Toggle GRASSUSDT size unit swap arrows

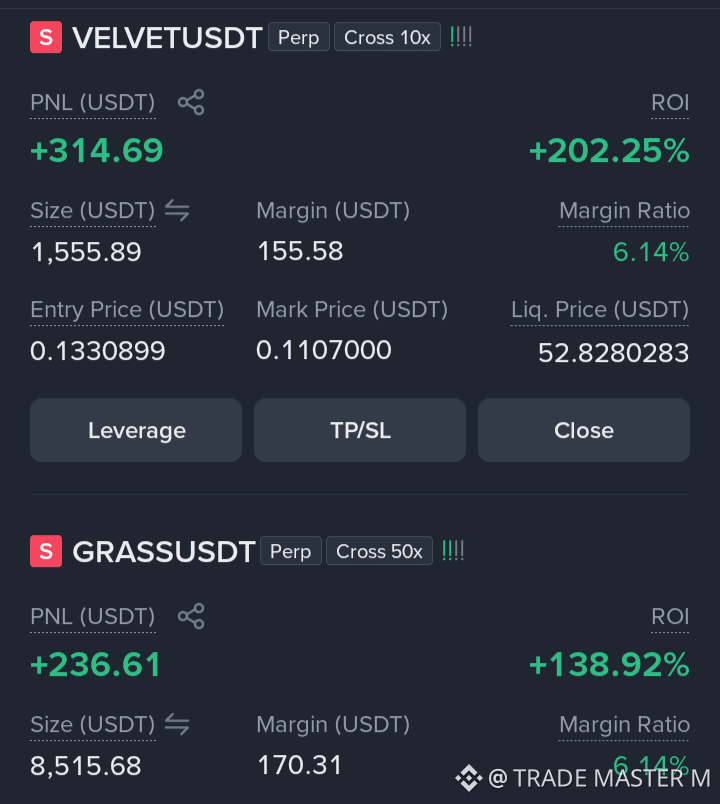tap(177, 724)
